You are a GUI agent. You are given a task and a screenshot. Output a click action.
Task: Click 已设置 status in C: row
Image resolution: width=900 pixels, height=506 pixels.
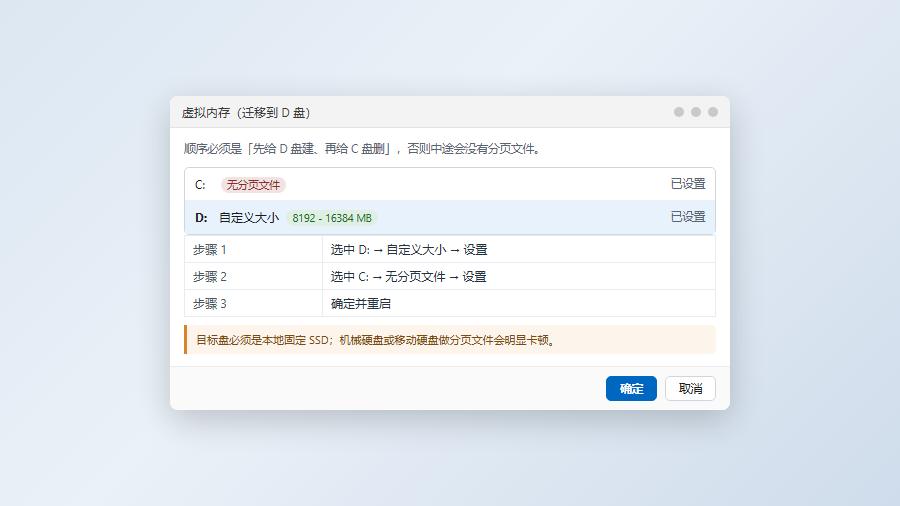point(688,184)
